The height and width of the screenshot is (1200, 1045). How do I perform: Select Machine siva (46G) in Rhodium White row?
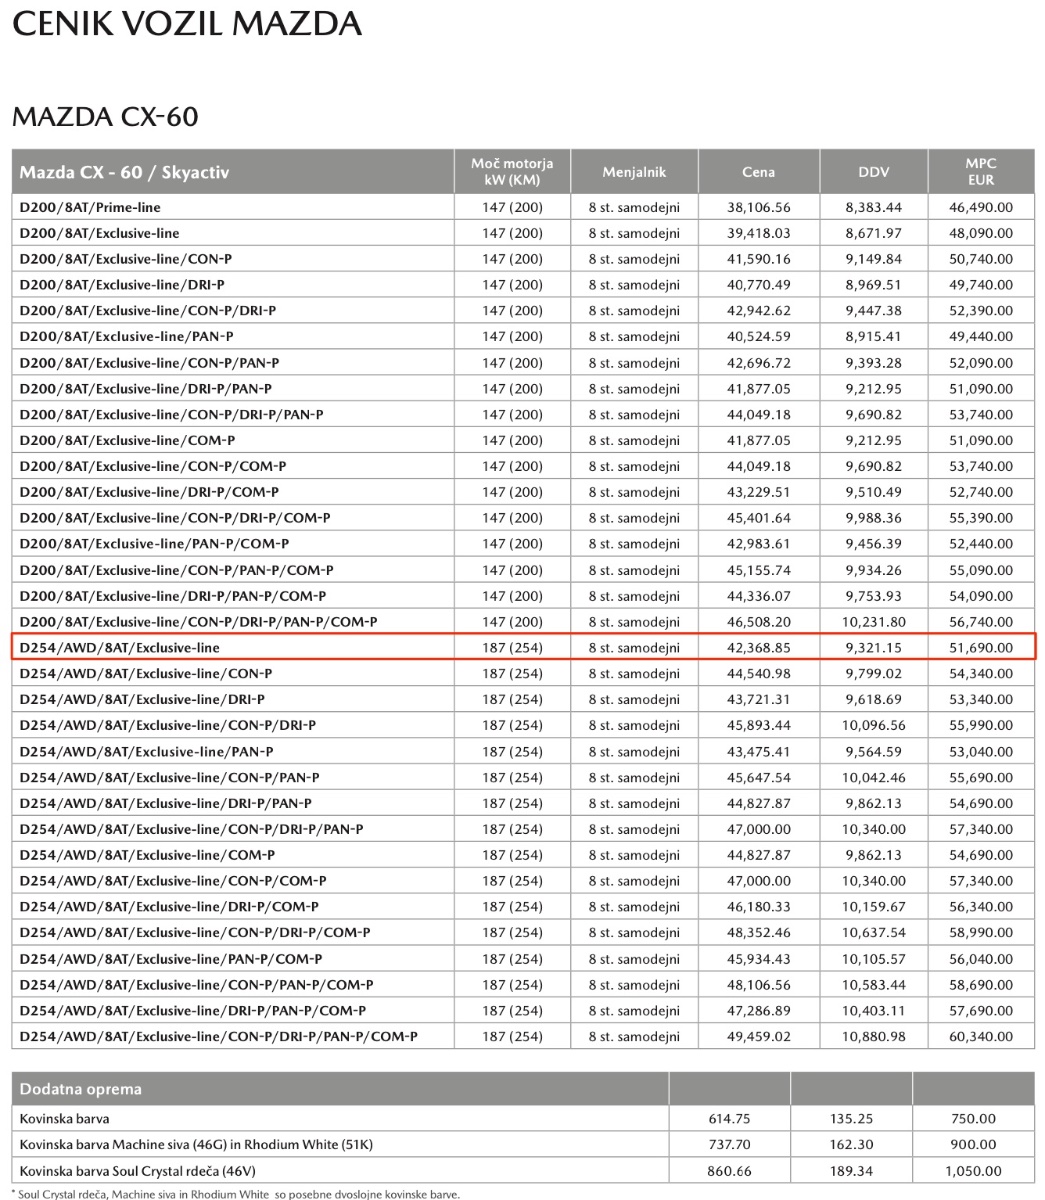point(523,1144)
